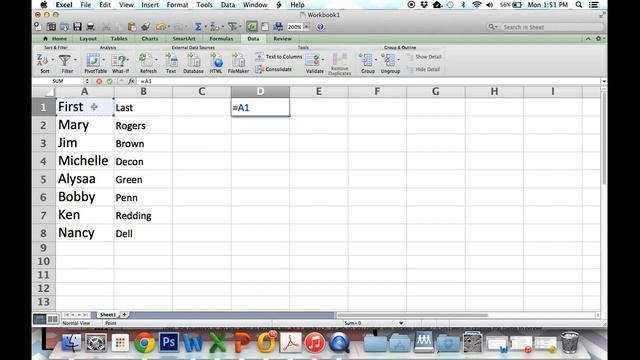Open the Validate dropdown arrow
Screen dimensions: 640x360
(322, 60)
